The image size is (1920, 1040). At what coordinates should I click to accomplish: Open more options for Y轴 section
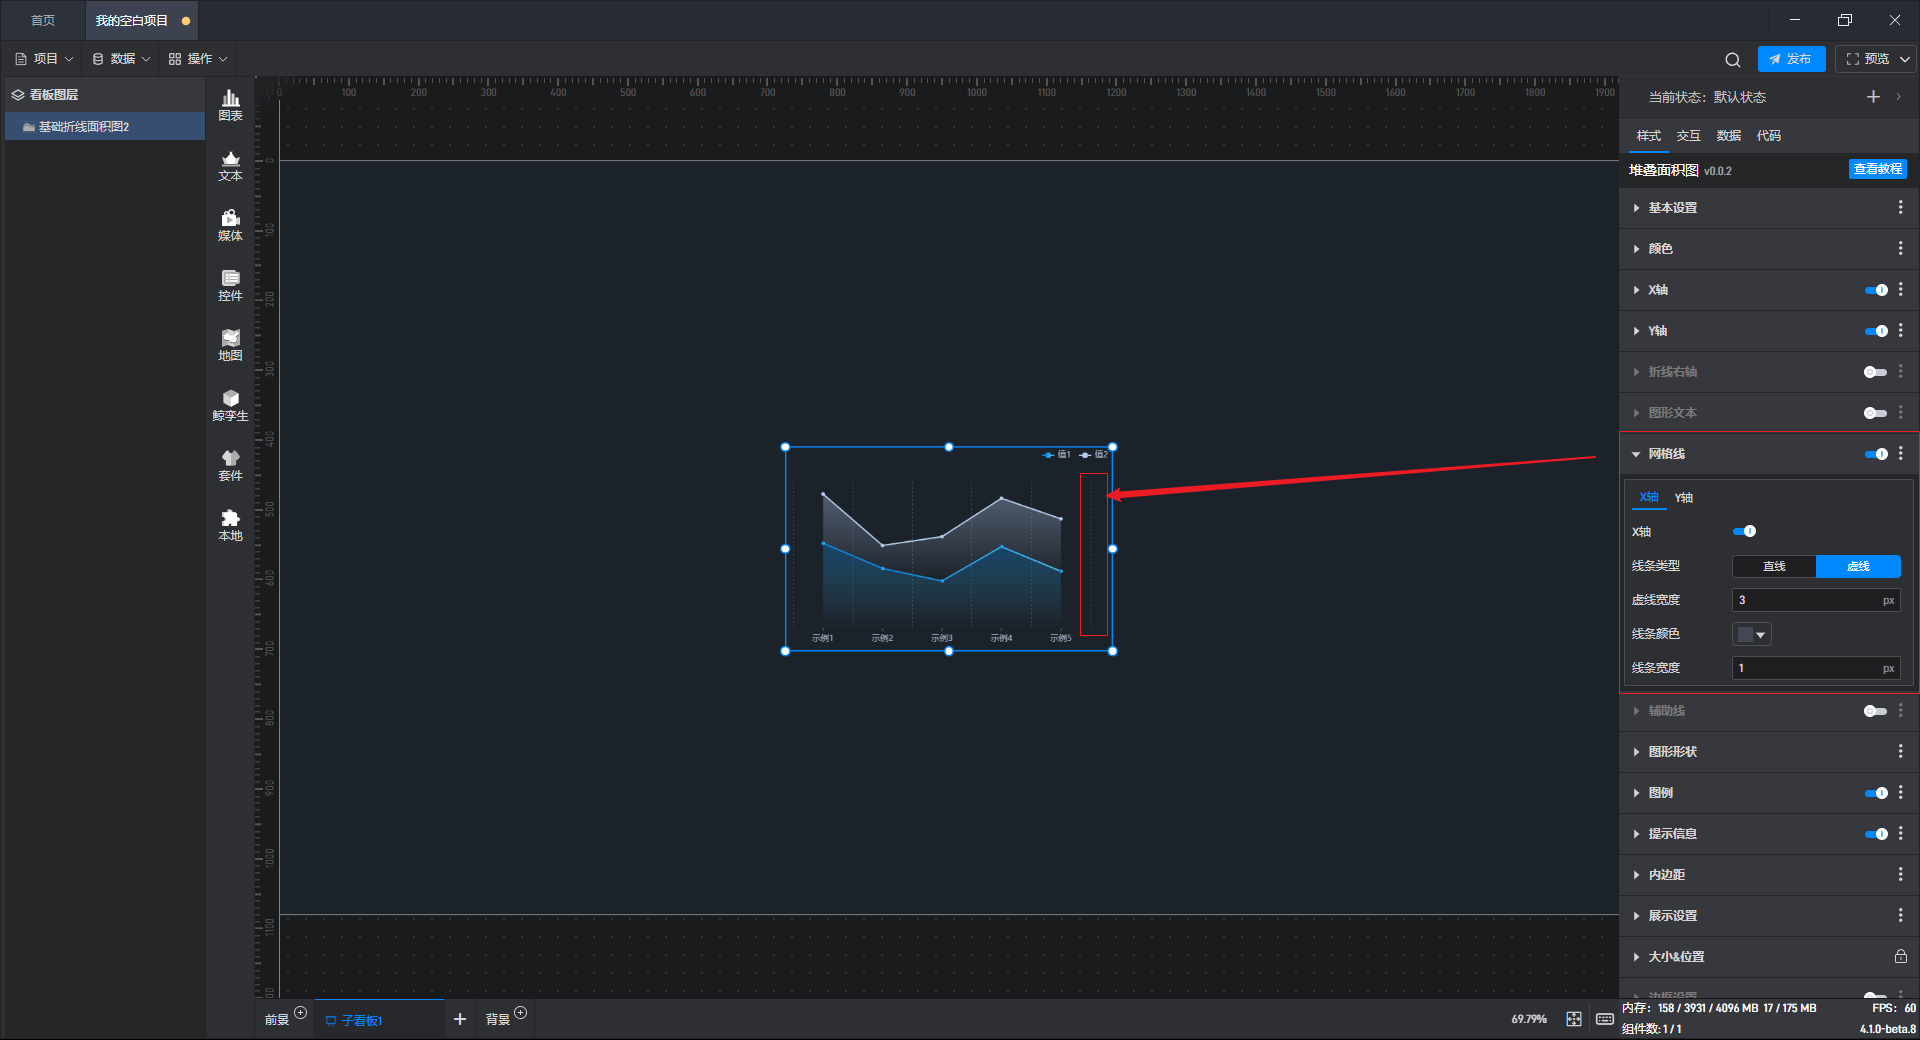(1900, 330)
